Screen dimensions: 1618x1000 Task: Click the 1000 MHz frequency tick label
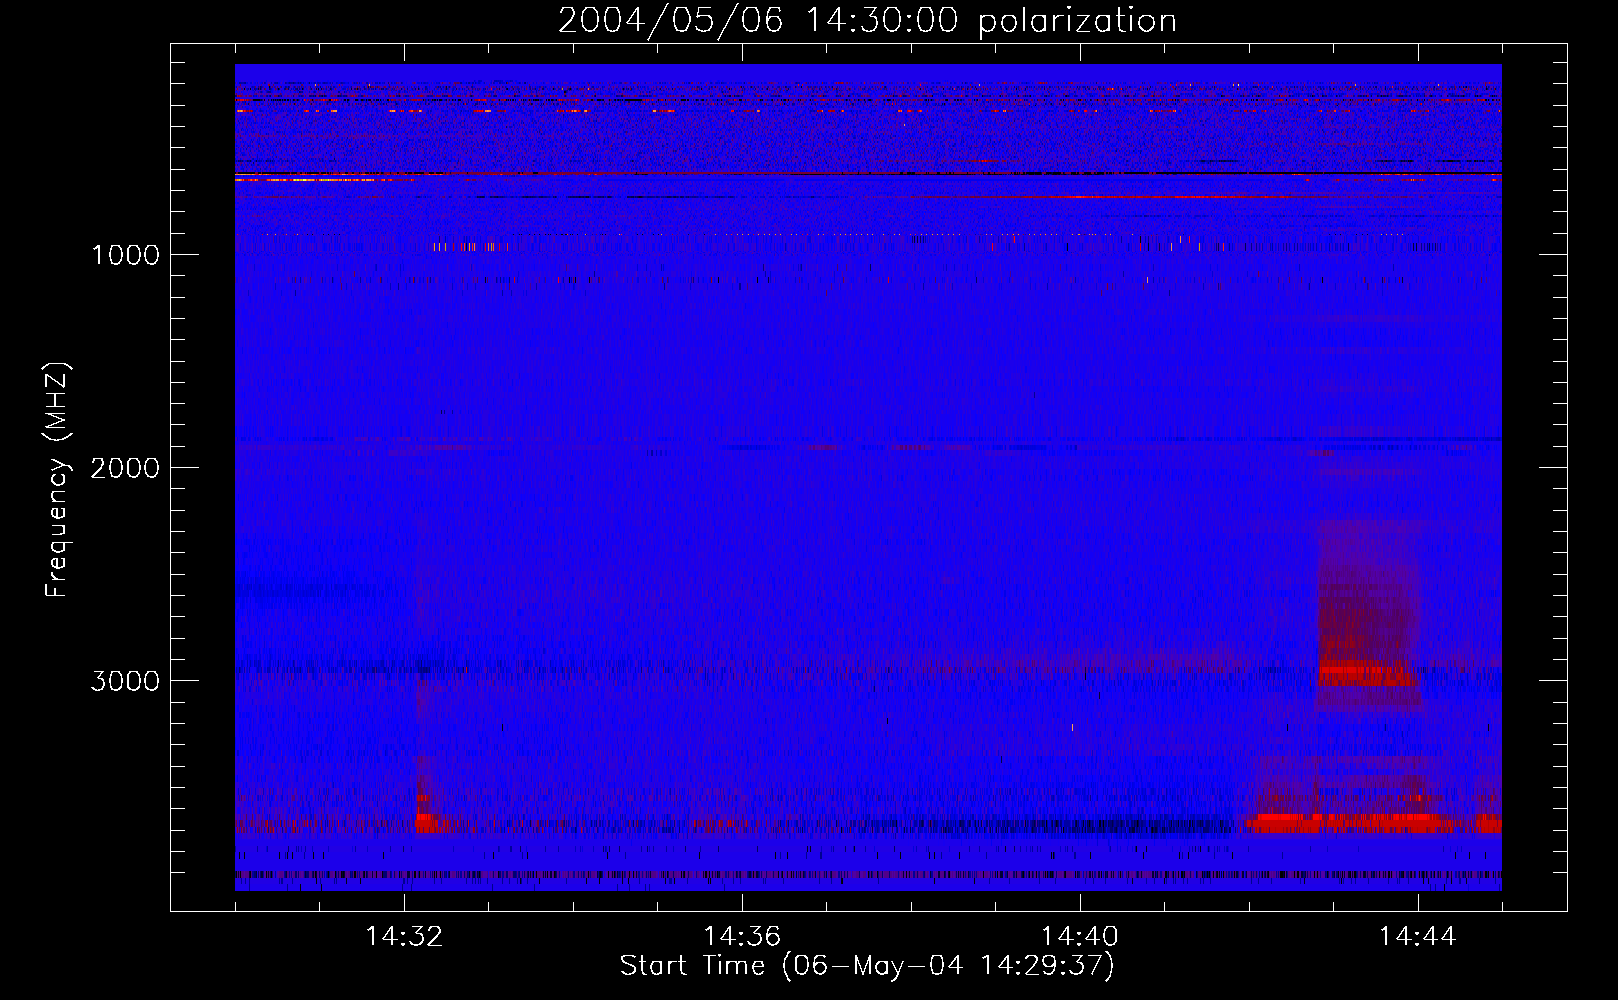click(x=125, y=255)
